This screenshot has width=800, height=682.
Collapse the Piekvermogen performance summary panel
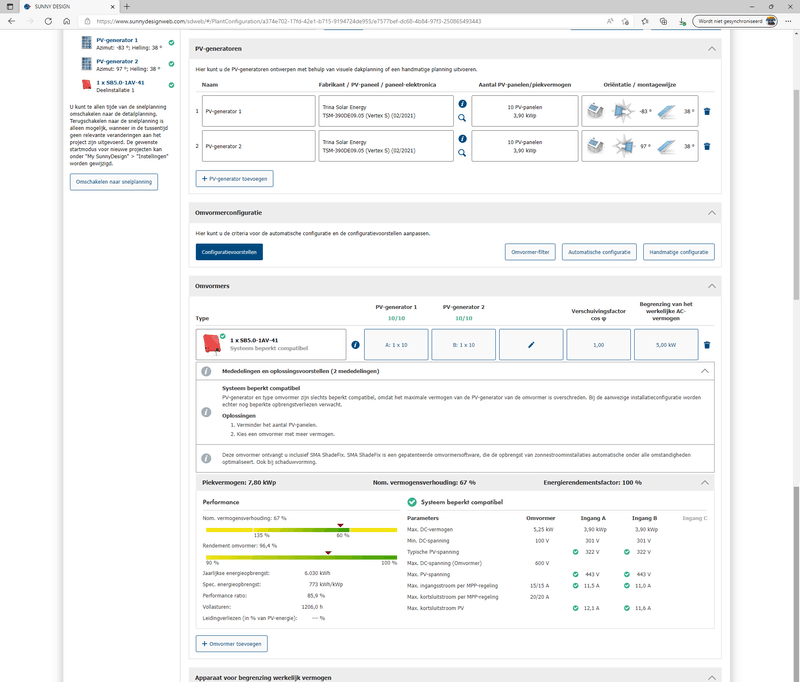pos(705,483)
